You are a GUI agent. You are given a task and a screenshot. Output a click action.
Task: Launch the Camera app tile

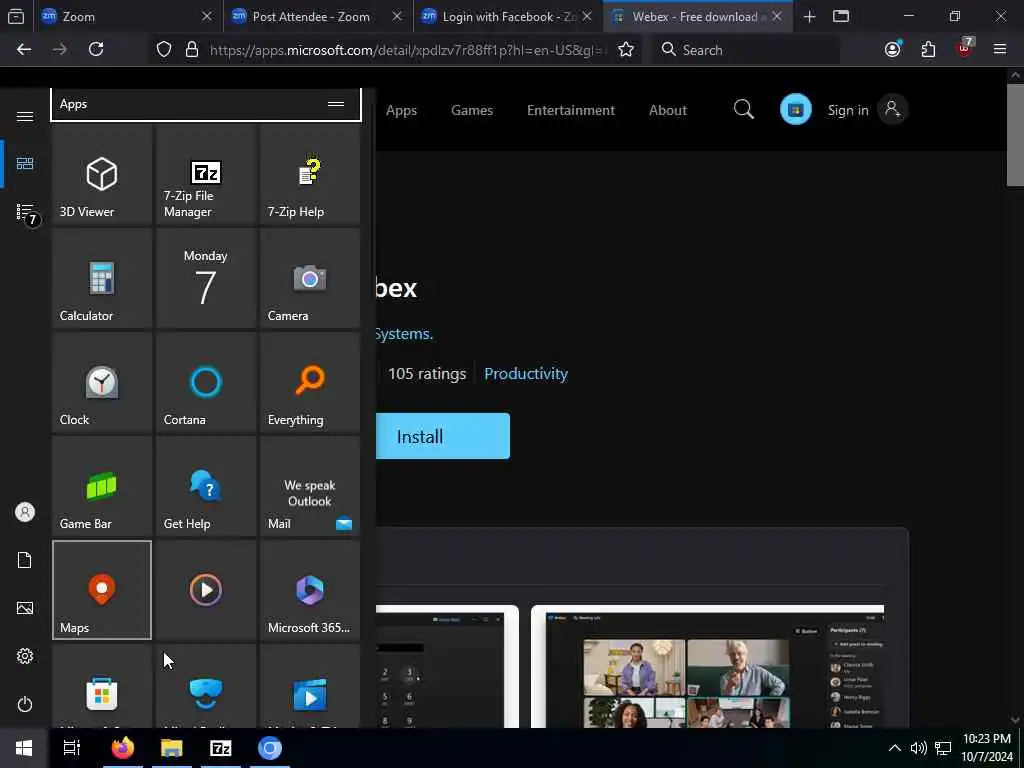click(x=310, y=279)
